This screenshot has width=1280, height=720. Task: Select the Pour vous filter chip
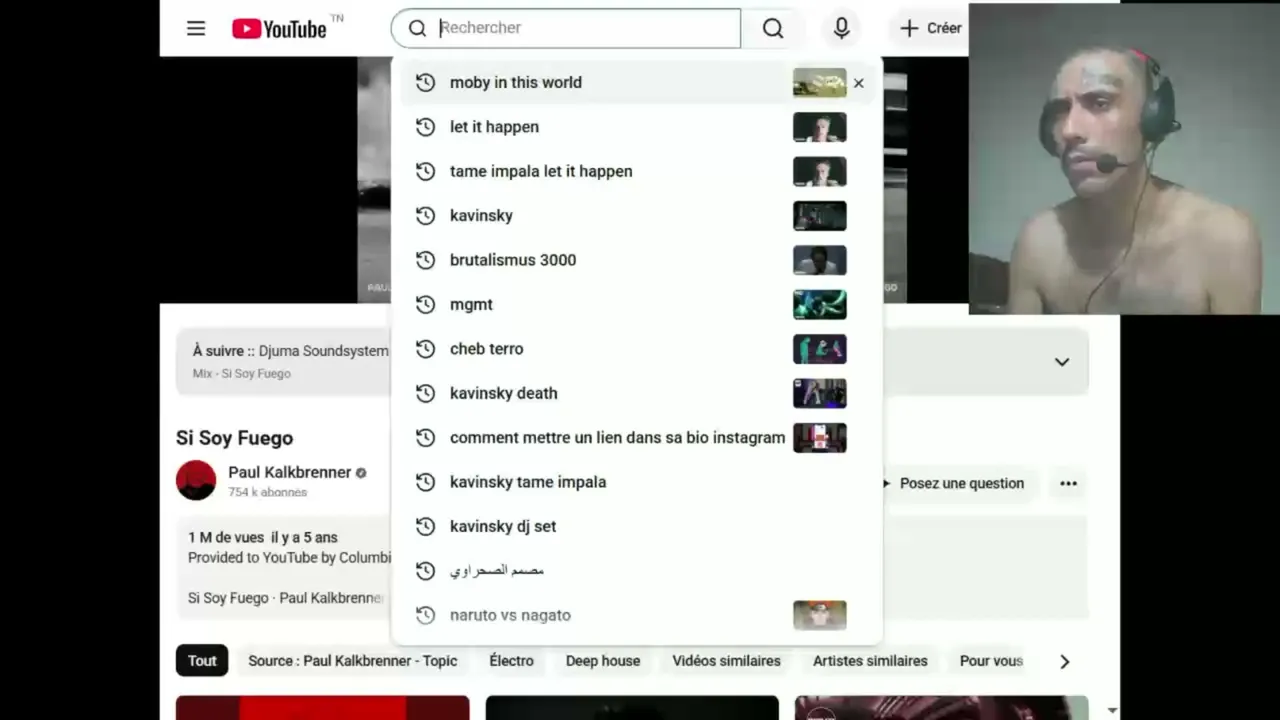[991, 661]
